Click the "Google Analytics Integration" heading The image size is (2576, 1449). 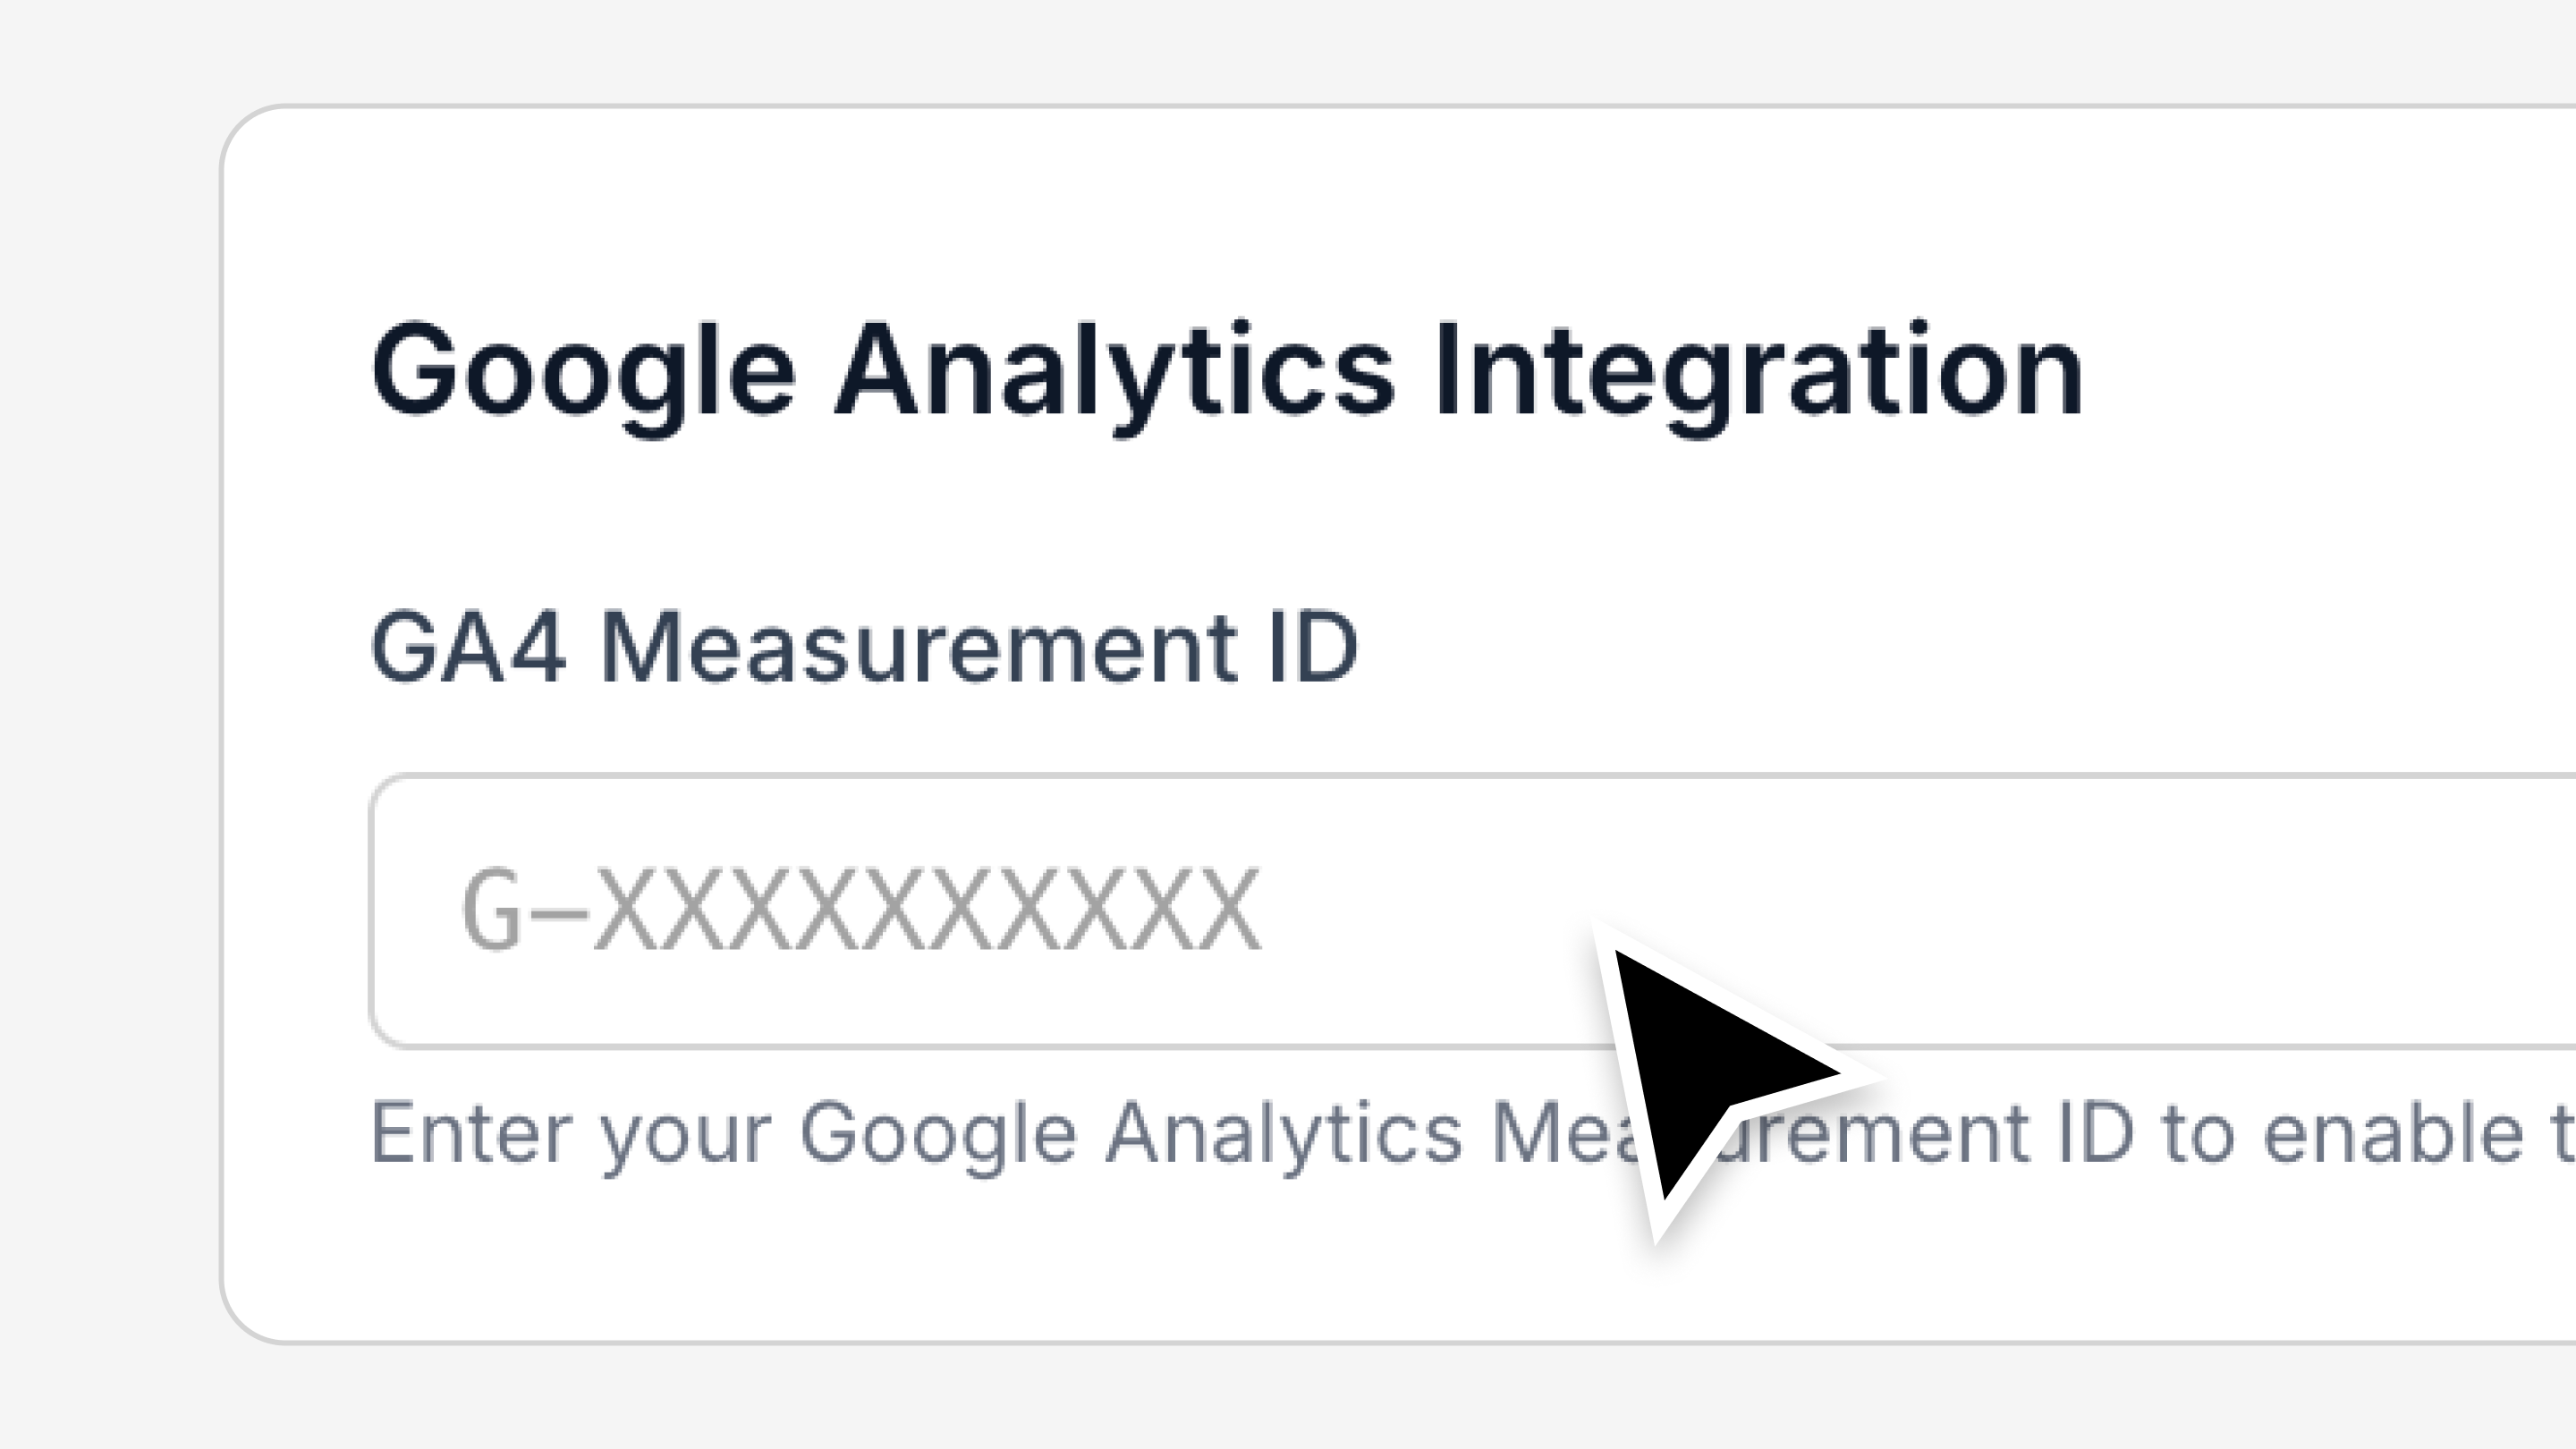(x=1226, y=372)
